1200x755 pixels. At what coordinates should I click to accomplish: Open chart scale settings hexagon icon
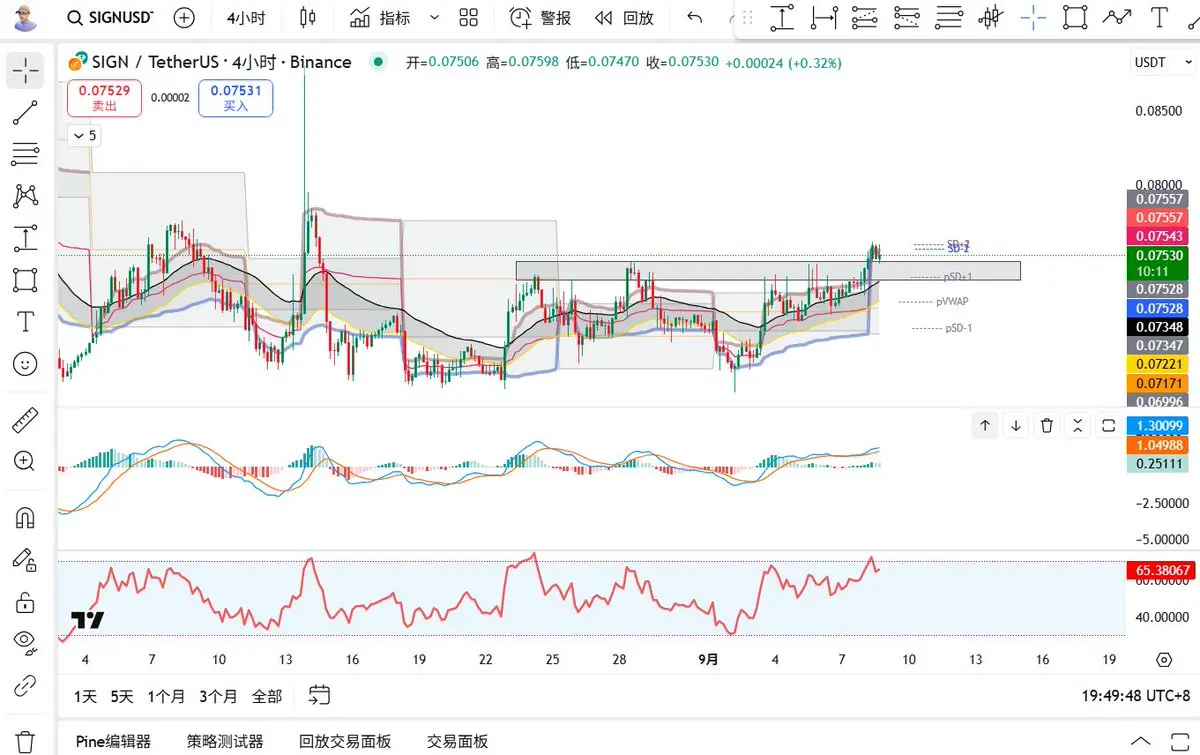(x=1163, y=660)
